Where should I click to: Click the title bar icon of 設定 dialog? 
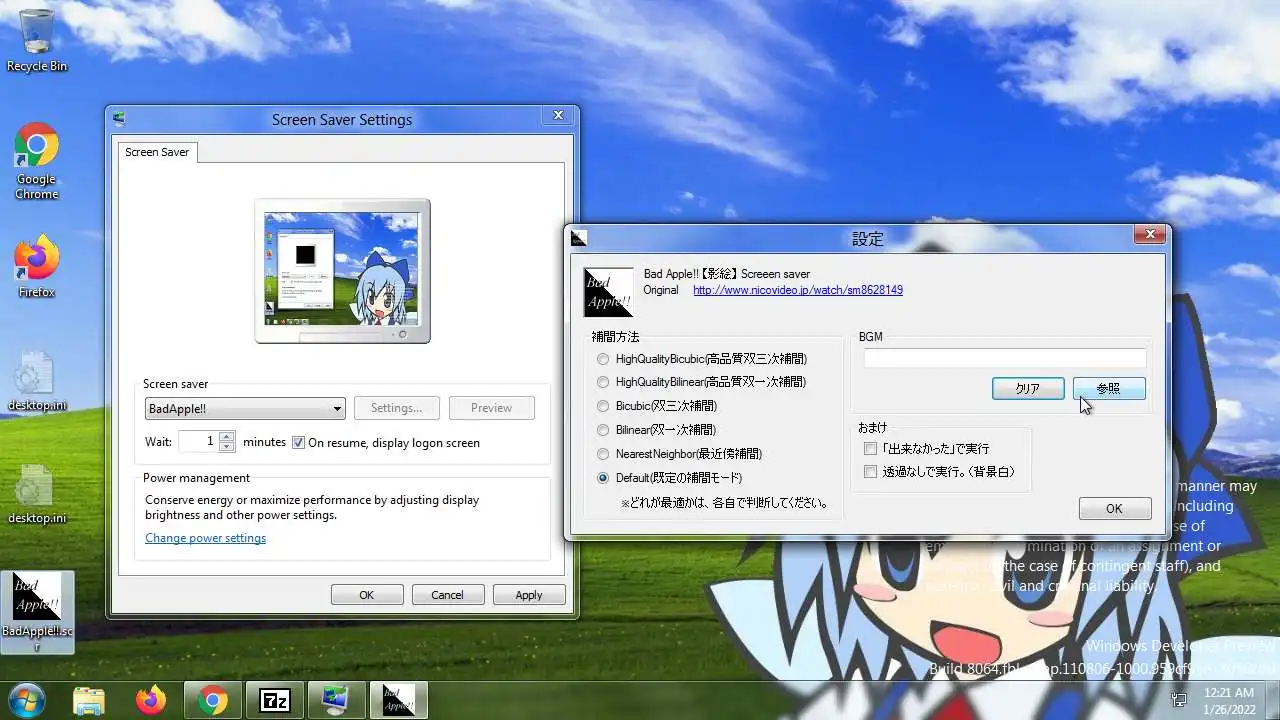click(578, 238)
